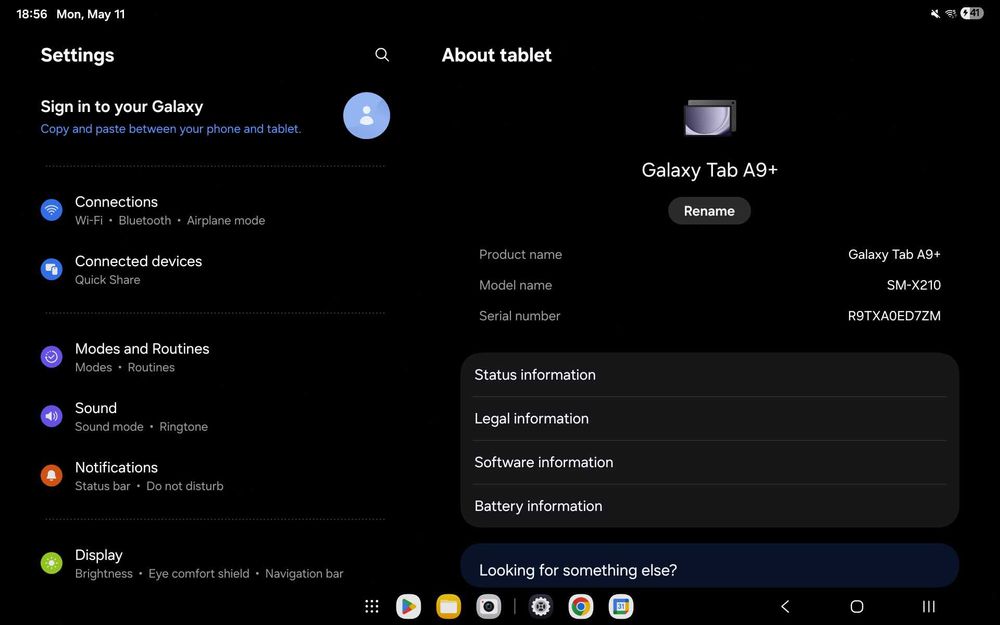
Task: Tap the mute icon in status bar
Action: click(935, 13)
